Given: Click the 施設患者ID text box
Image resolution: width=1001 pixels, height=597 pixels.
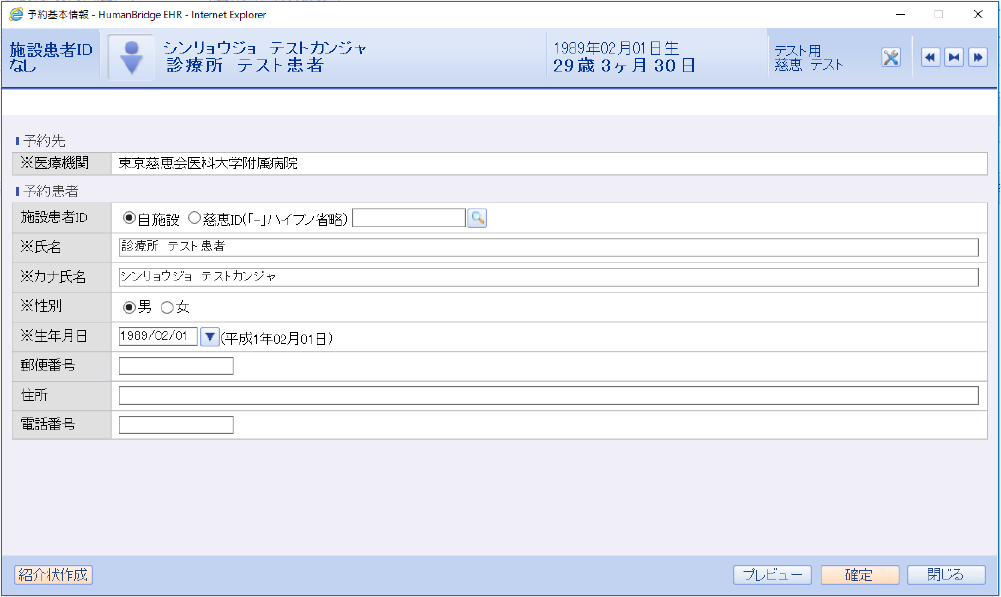Looking at the screenshot, I should pyautogui.click(x=409, y=218).
